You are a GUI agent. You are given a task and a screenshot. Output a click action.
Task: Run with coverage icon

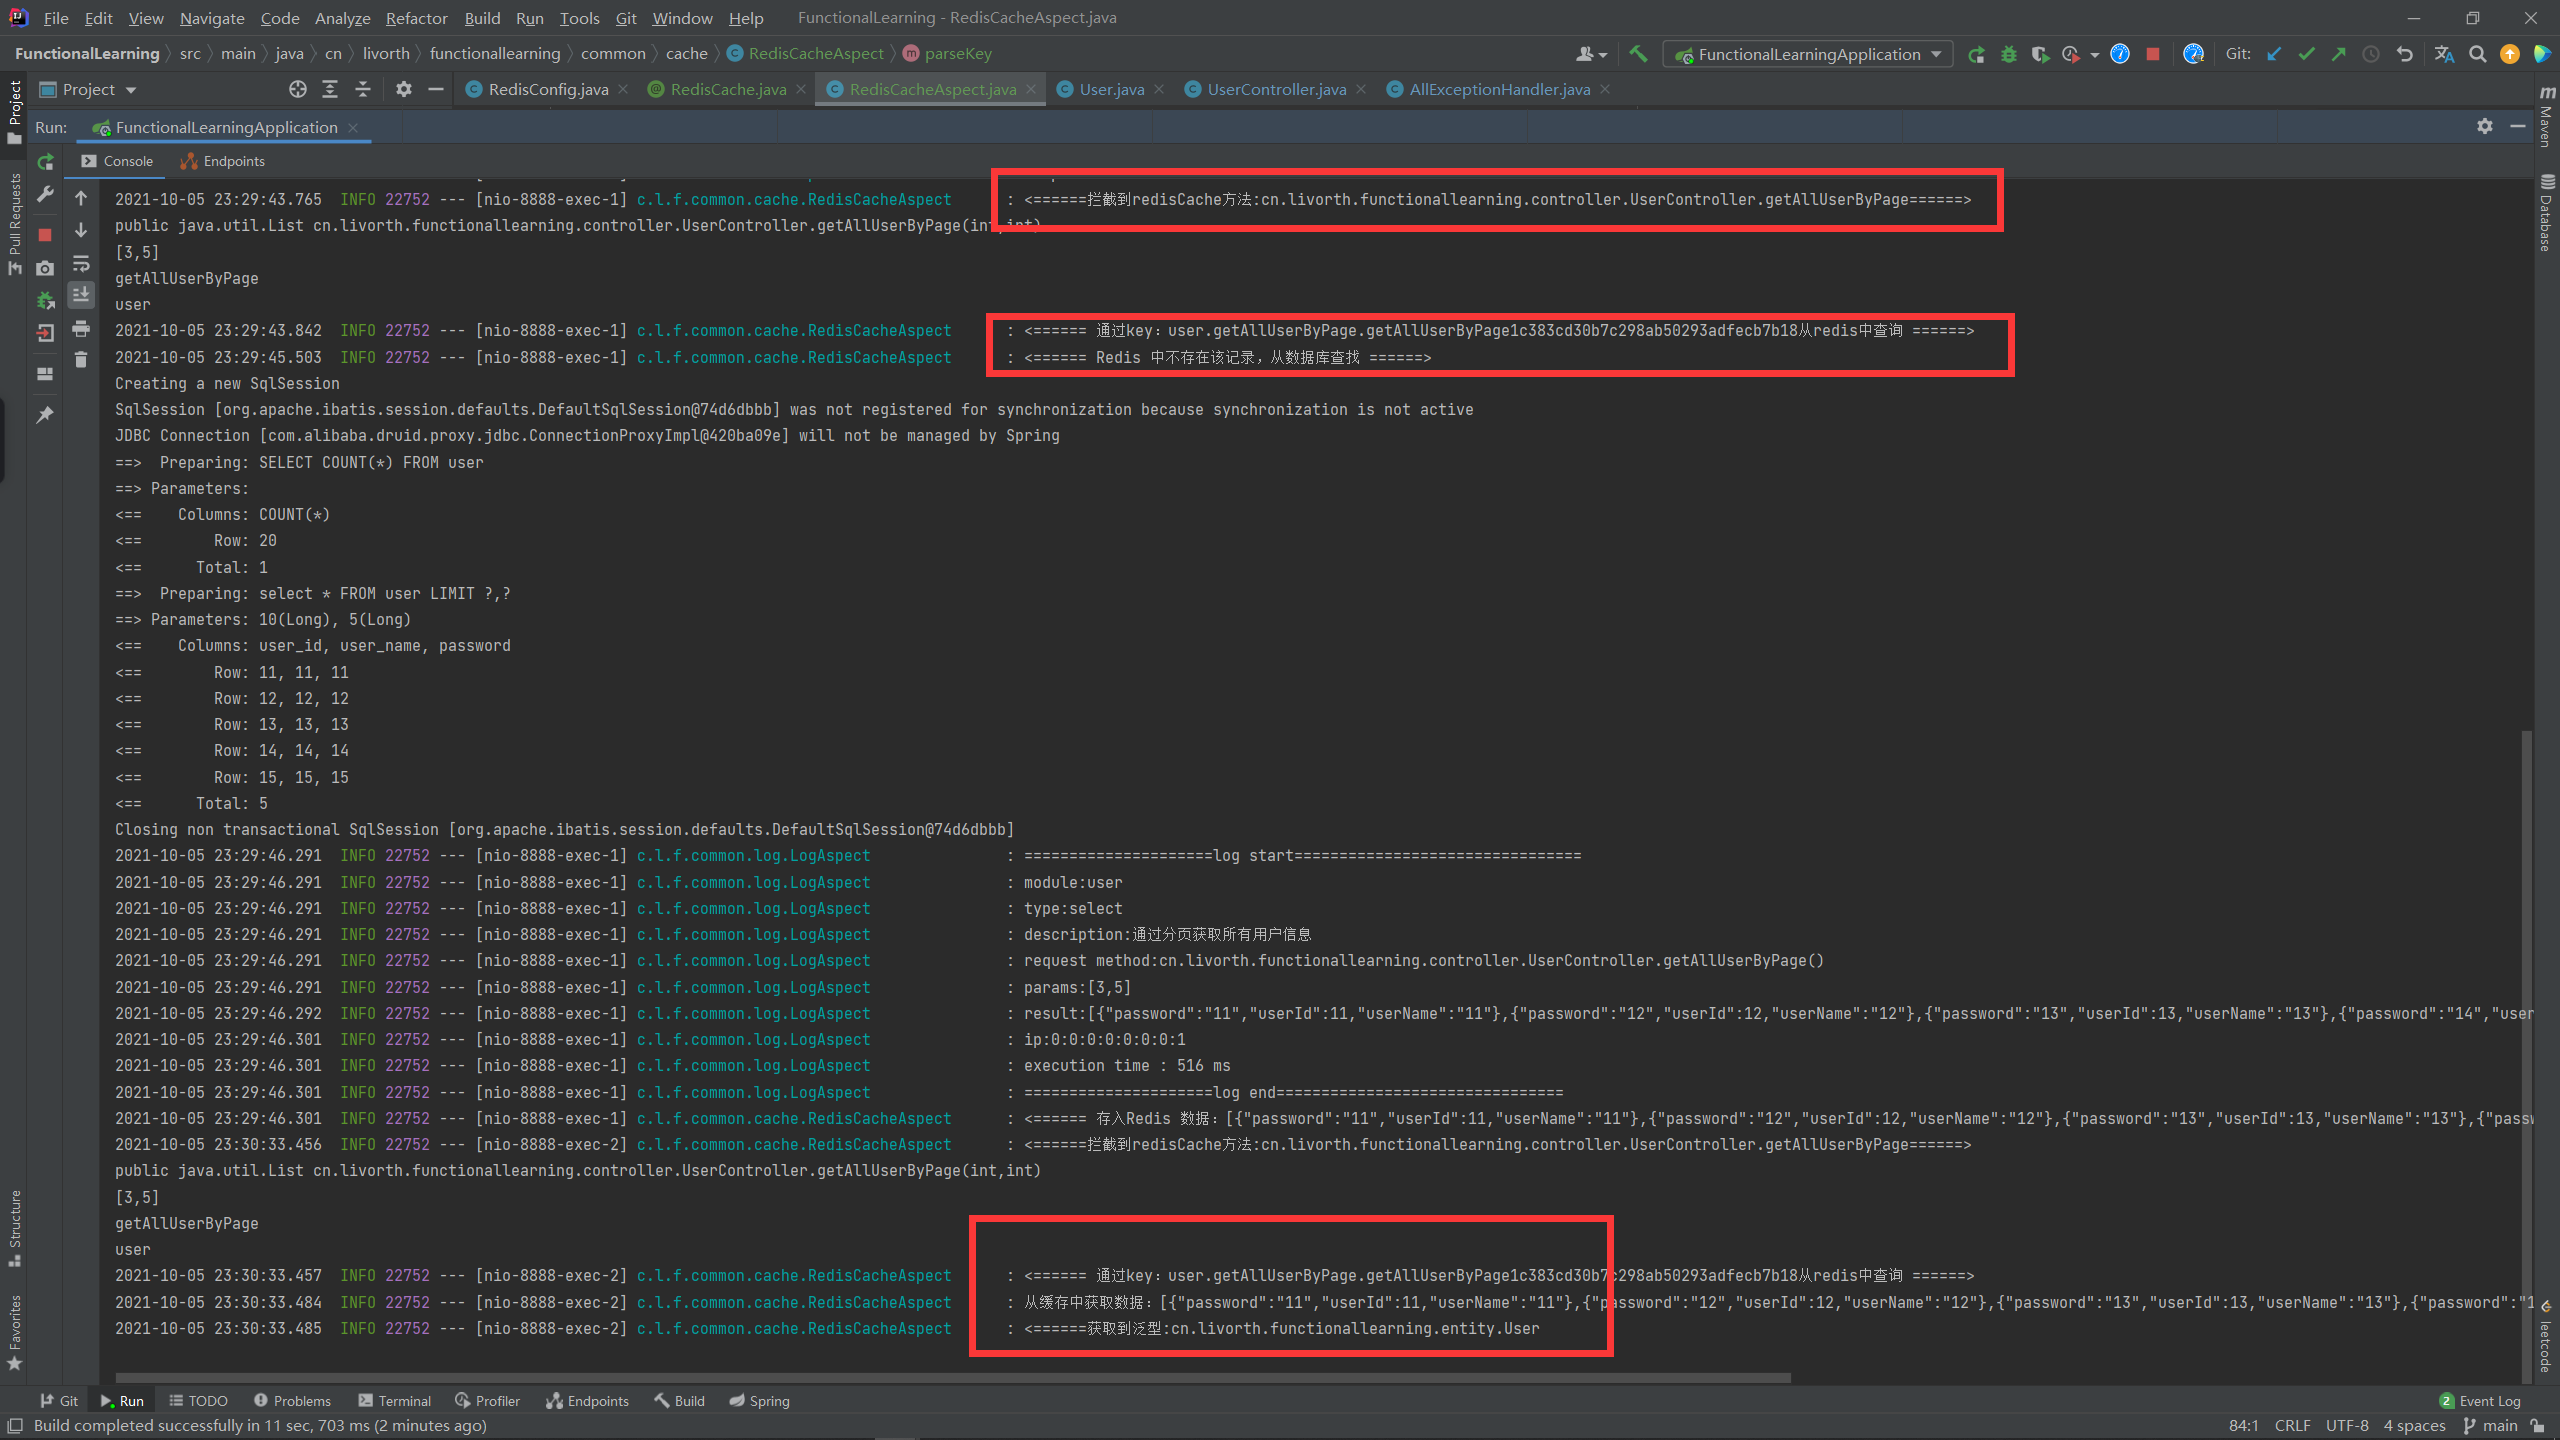tap(2040, 54)
